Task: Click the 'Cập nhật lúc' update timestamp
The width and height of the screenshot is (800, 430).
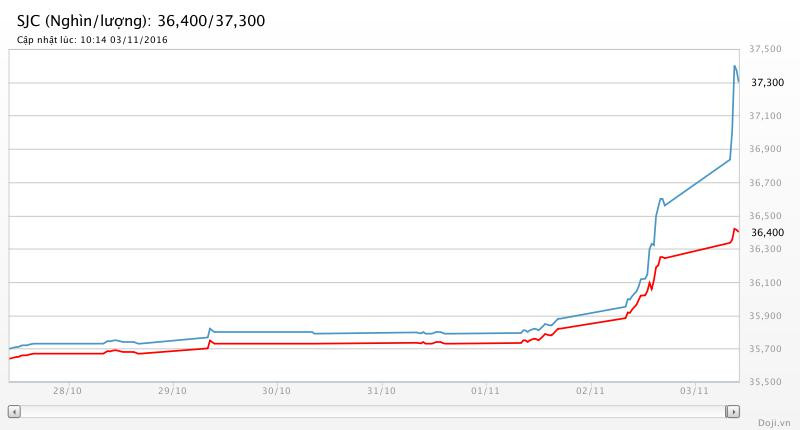Action: coord(92,40)
